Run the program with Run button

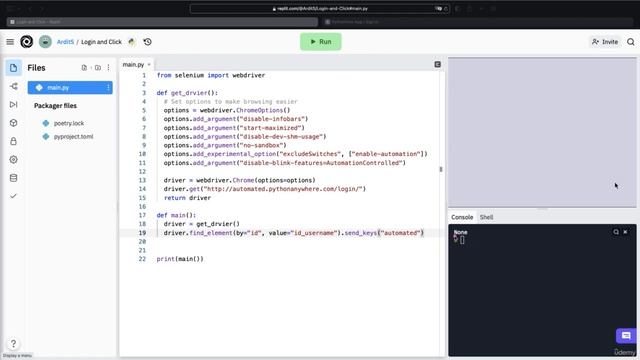320,42
